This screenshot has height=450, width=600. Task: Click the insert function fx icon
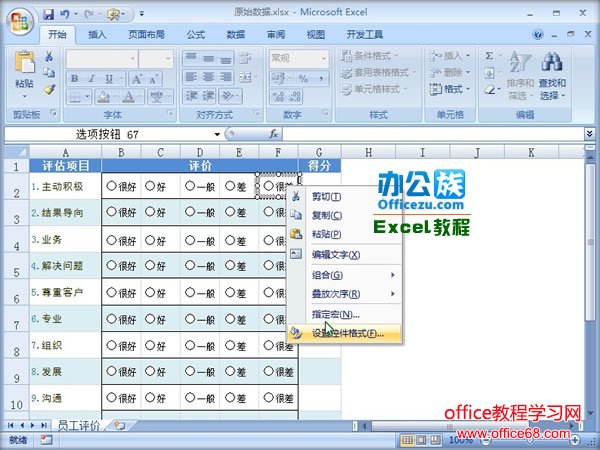274,134
